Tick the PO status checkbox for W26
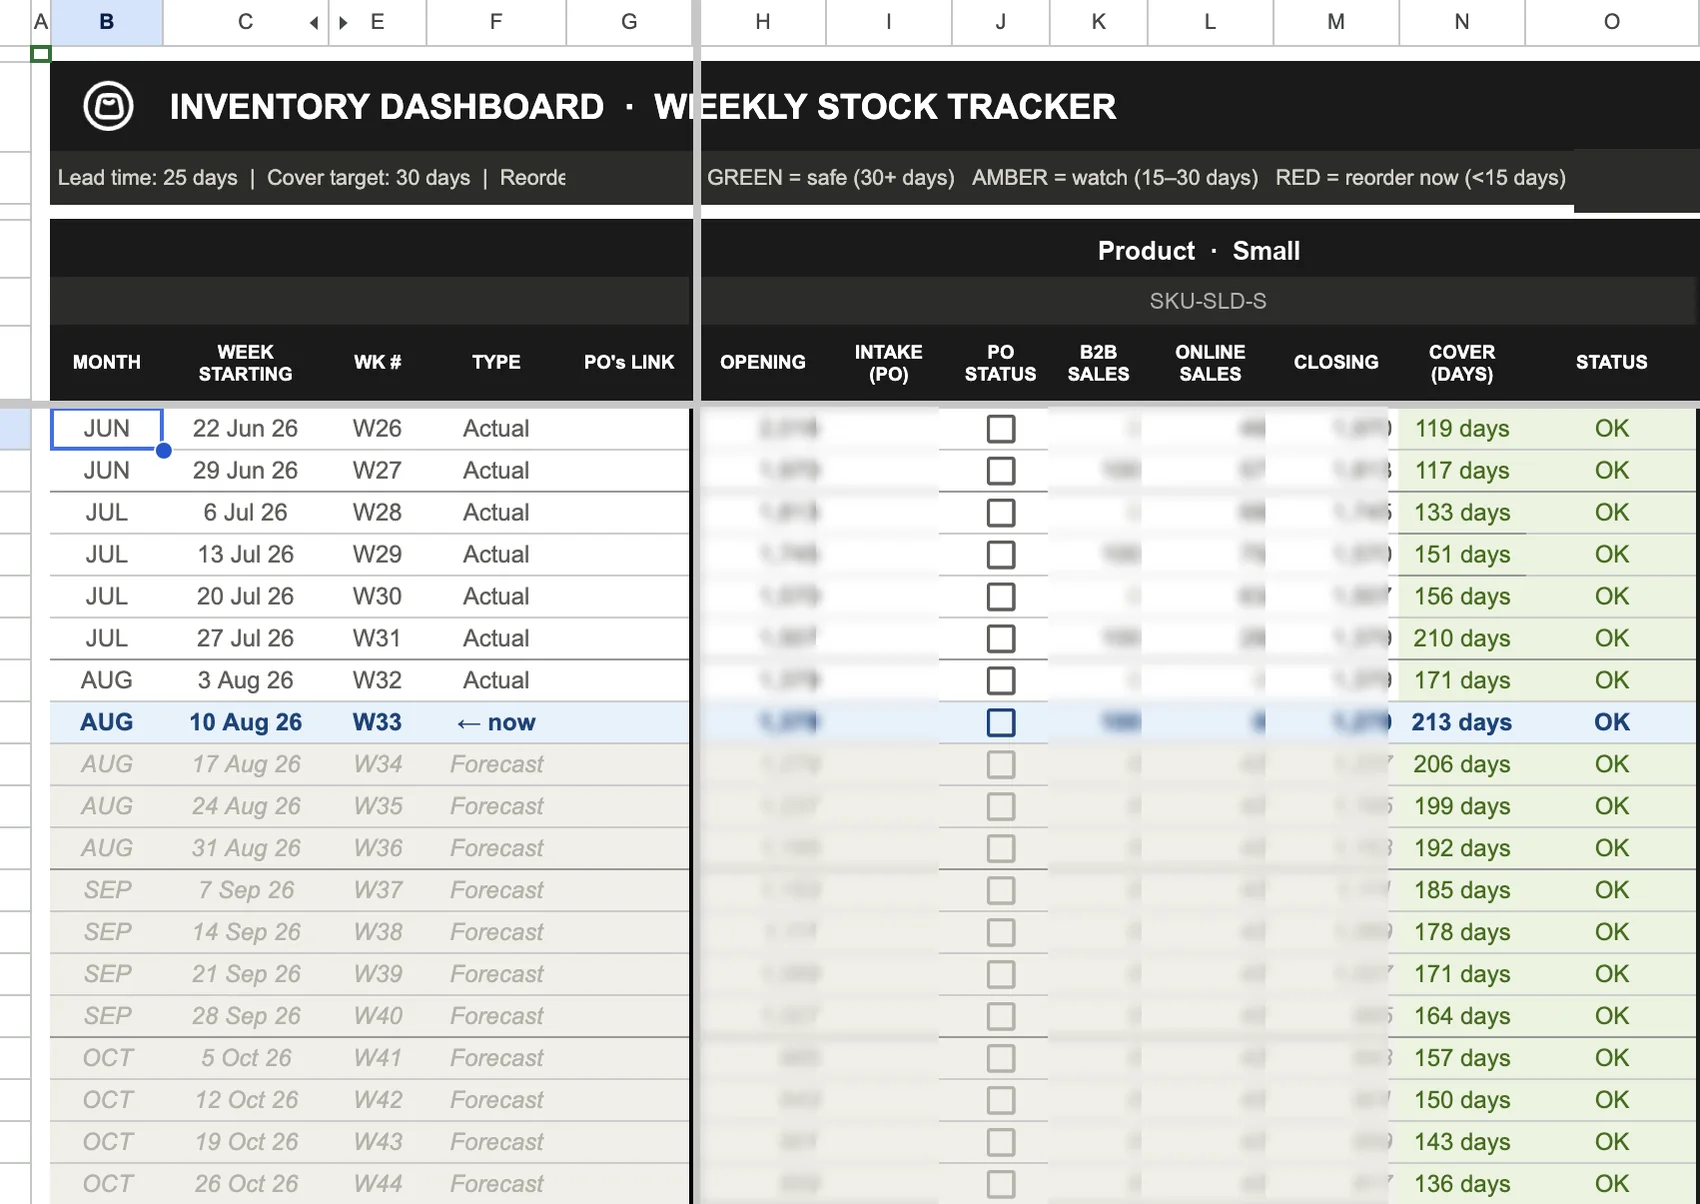Viewport: 1700px width, 1204px height. (x=1000, y=429)
